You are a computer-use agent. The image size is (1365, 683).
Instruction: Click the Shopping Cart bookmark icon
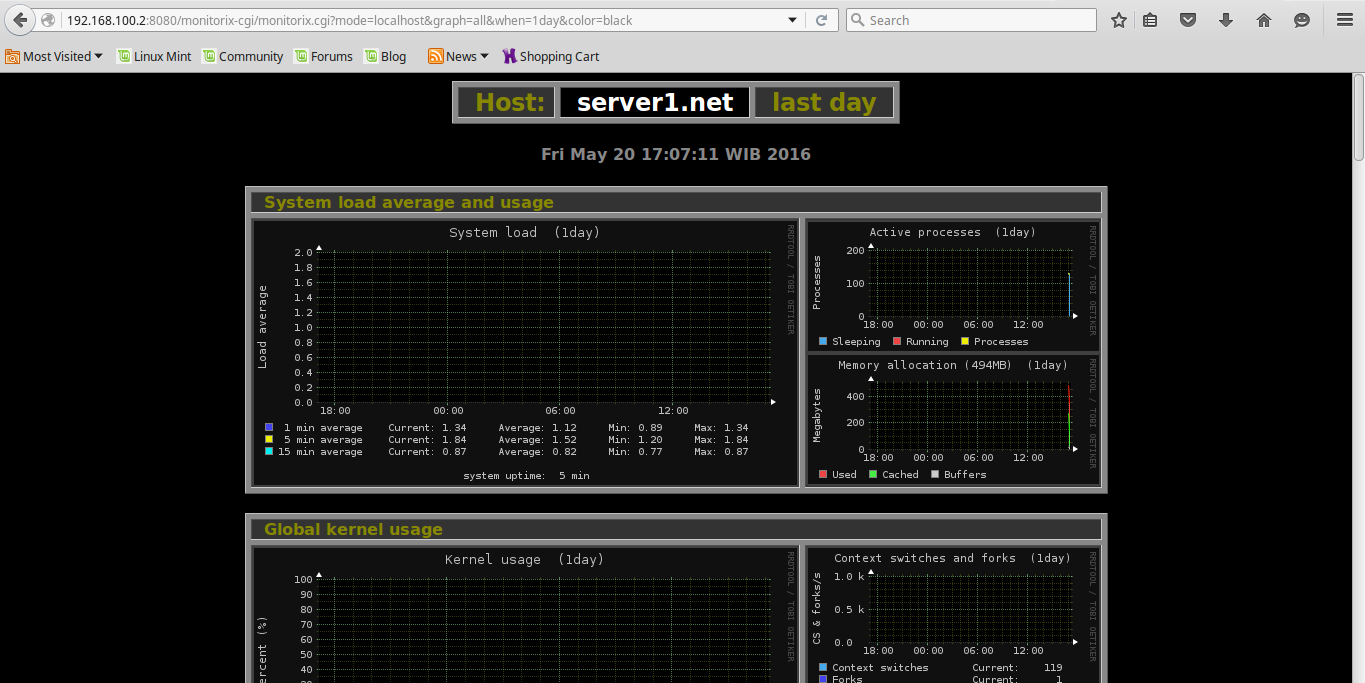tap(509, 57)
